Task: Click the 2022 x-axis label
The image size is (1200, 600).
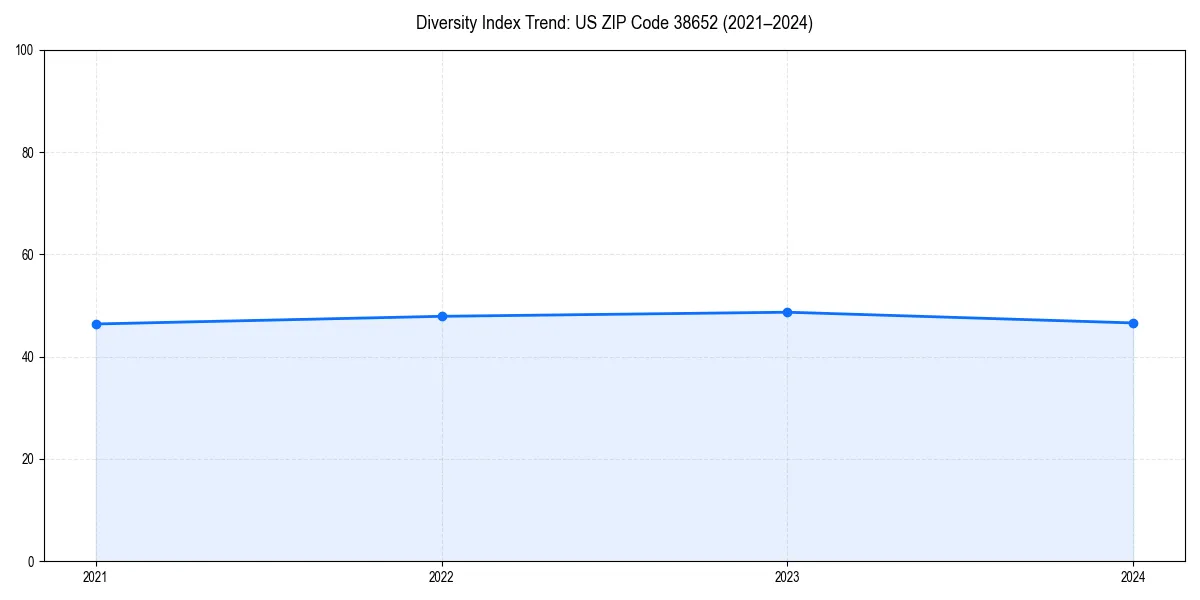Action: tap(441, 576)
